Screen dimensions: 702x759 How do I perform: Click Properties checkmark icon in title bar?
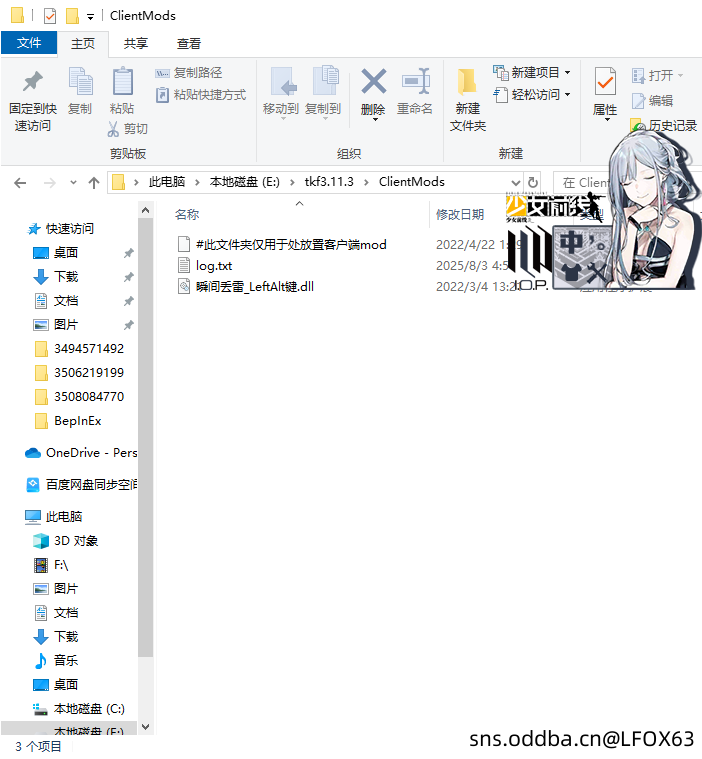49,16
